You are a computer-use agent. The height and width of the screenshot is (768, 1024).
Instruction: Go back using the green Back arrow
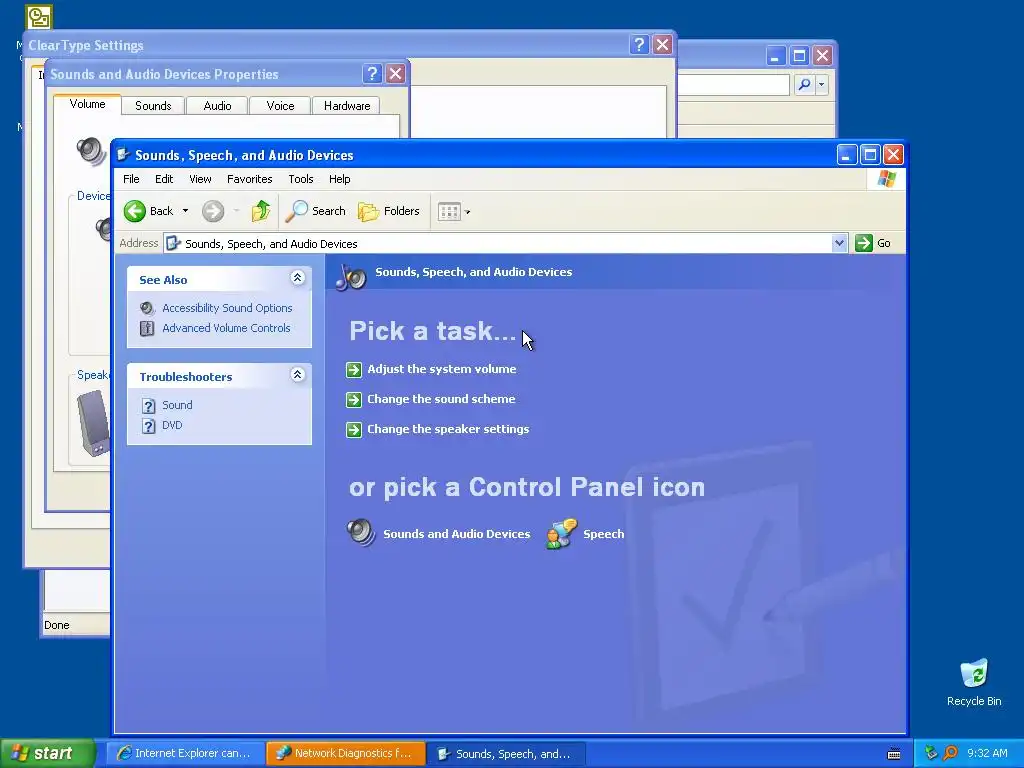click(135, 211)
